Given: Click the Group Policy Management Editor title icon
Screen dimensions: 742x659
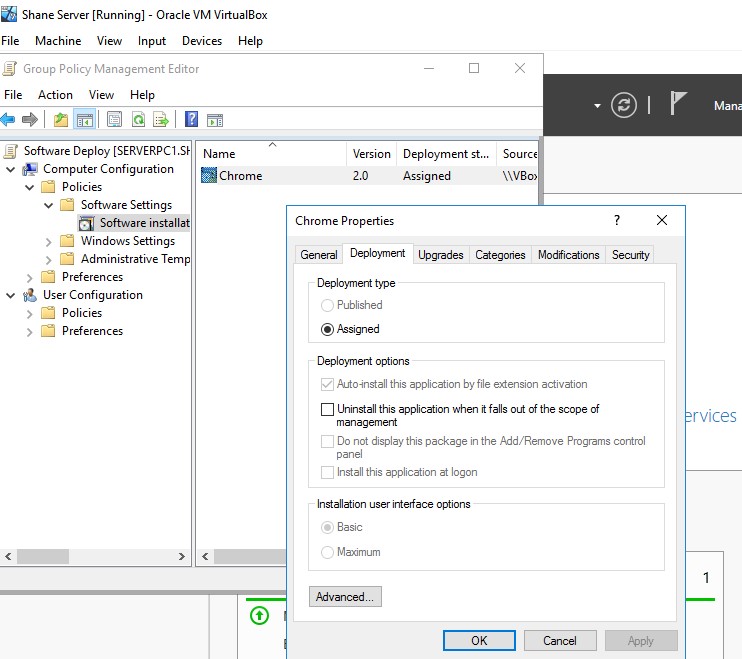Looking at the screenshot, I should (10, 69).
